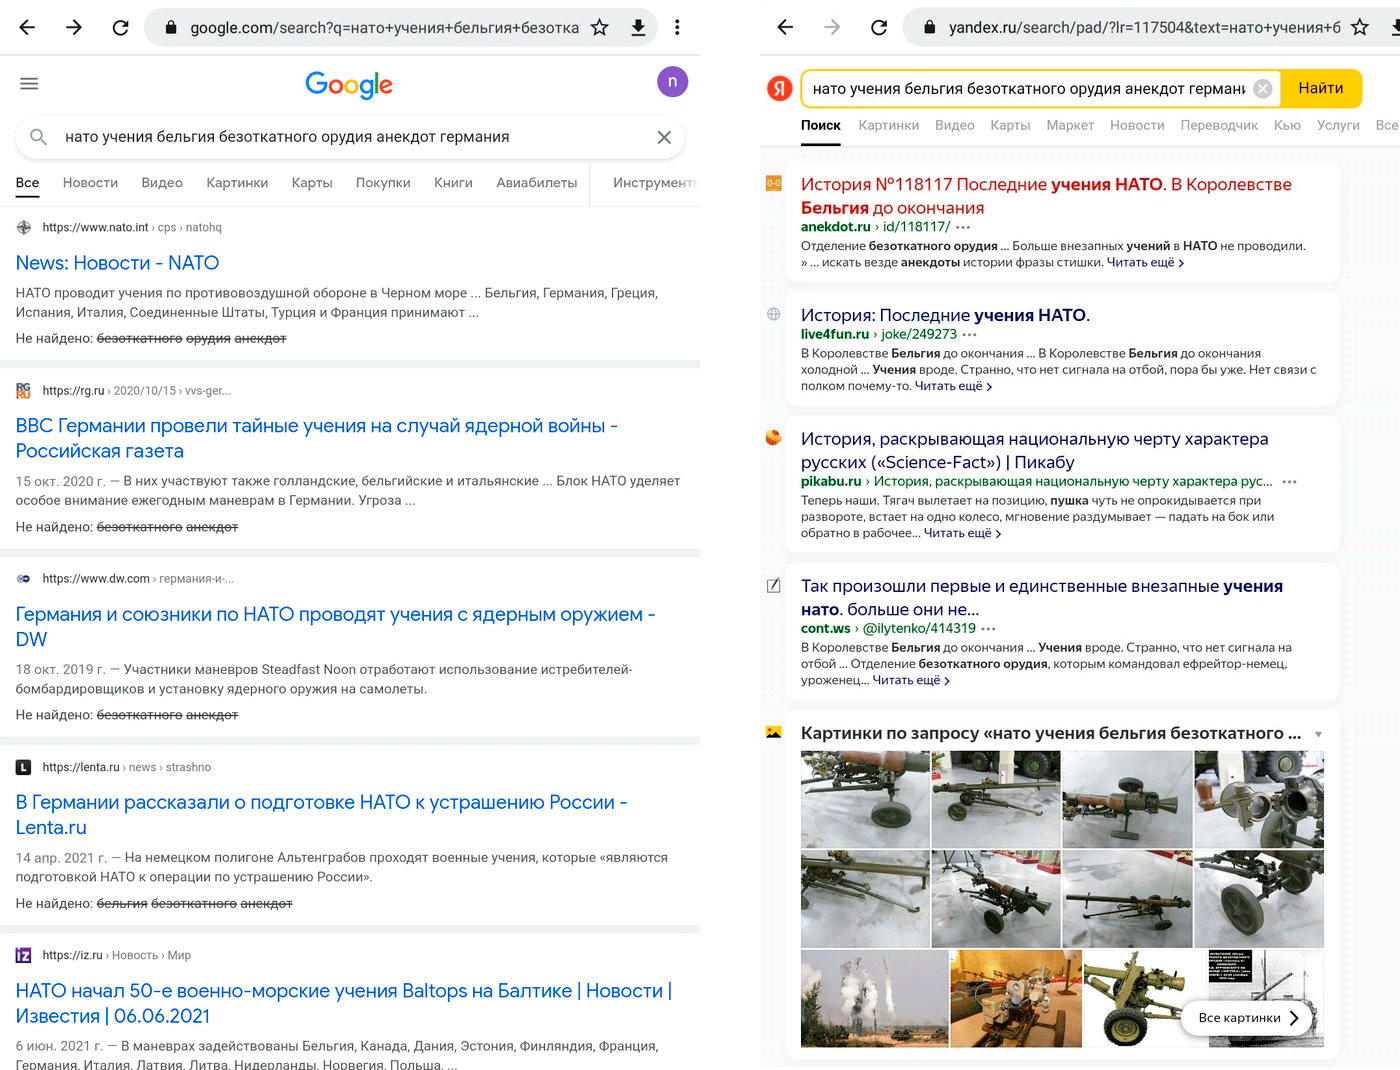
Task: Click the red Yandex 'Я' logo
Action: [780, 89]
